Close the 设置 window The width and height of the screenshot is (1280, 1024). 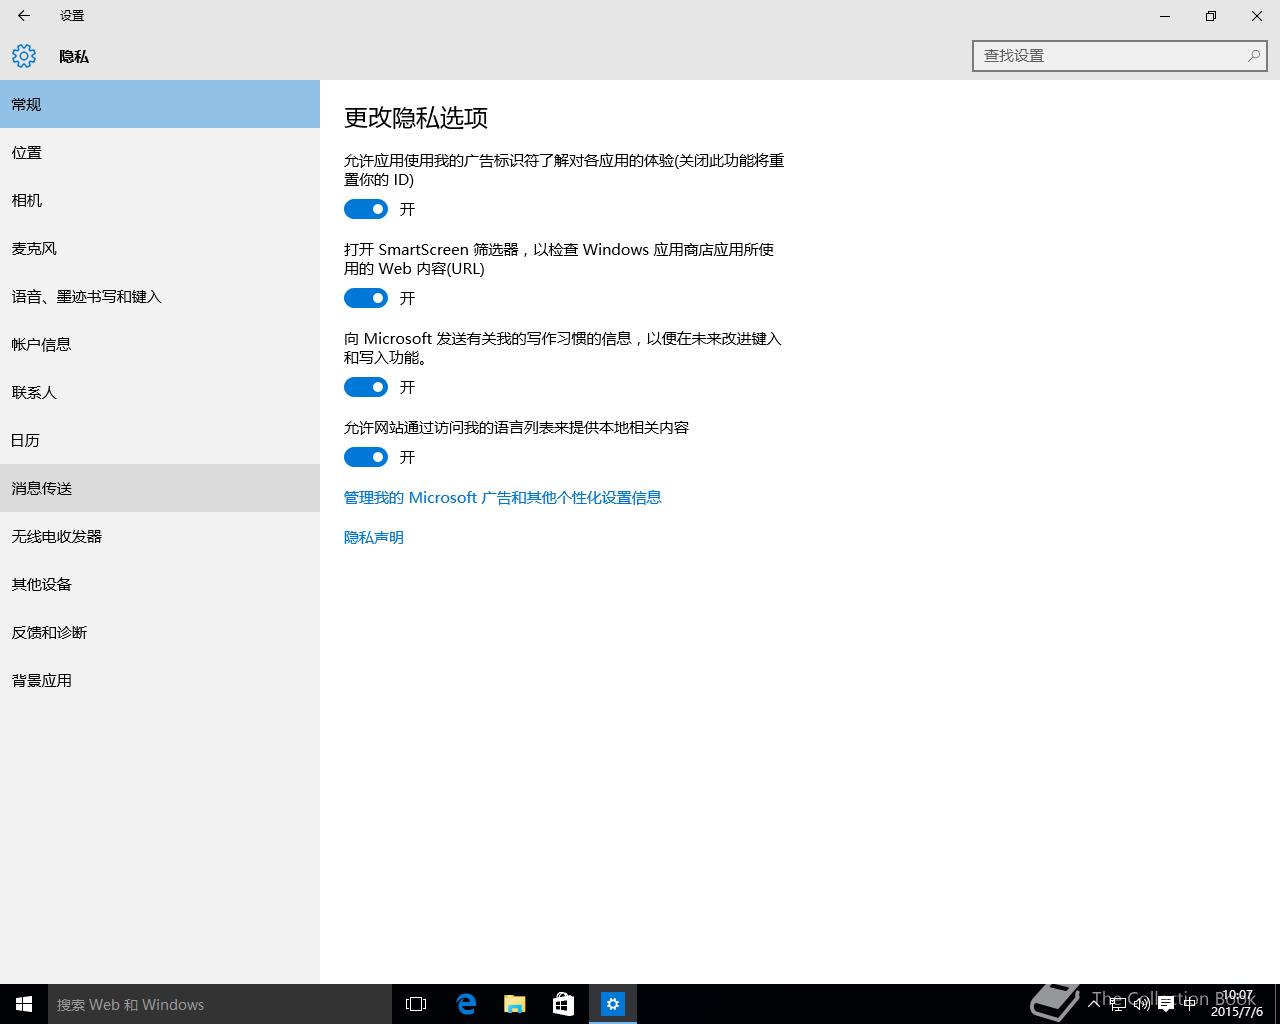click(x=1257, y=16)
